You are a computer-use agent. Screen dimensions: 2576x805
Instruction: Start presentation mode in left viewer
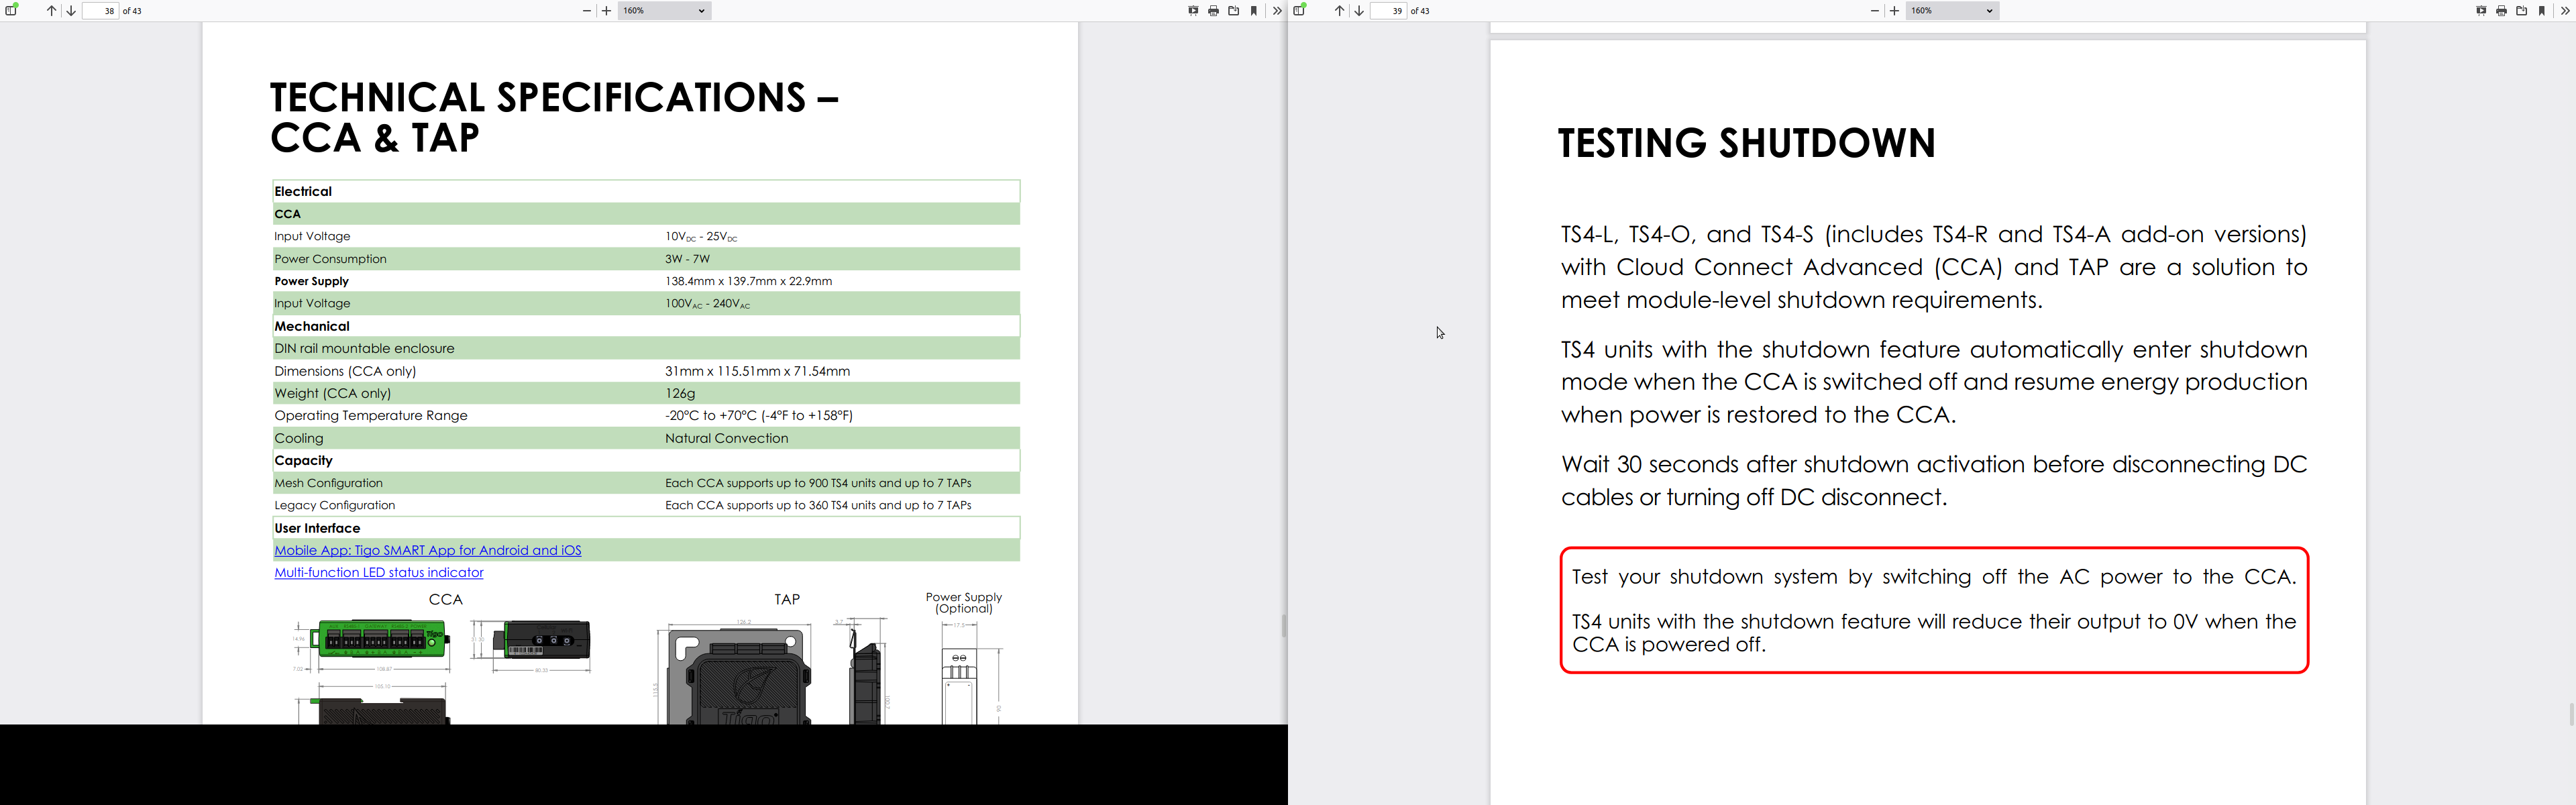click(x=1193, y=11)
